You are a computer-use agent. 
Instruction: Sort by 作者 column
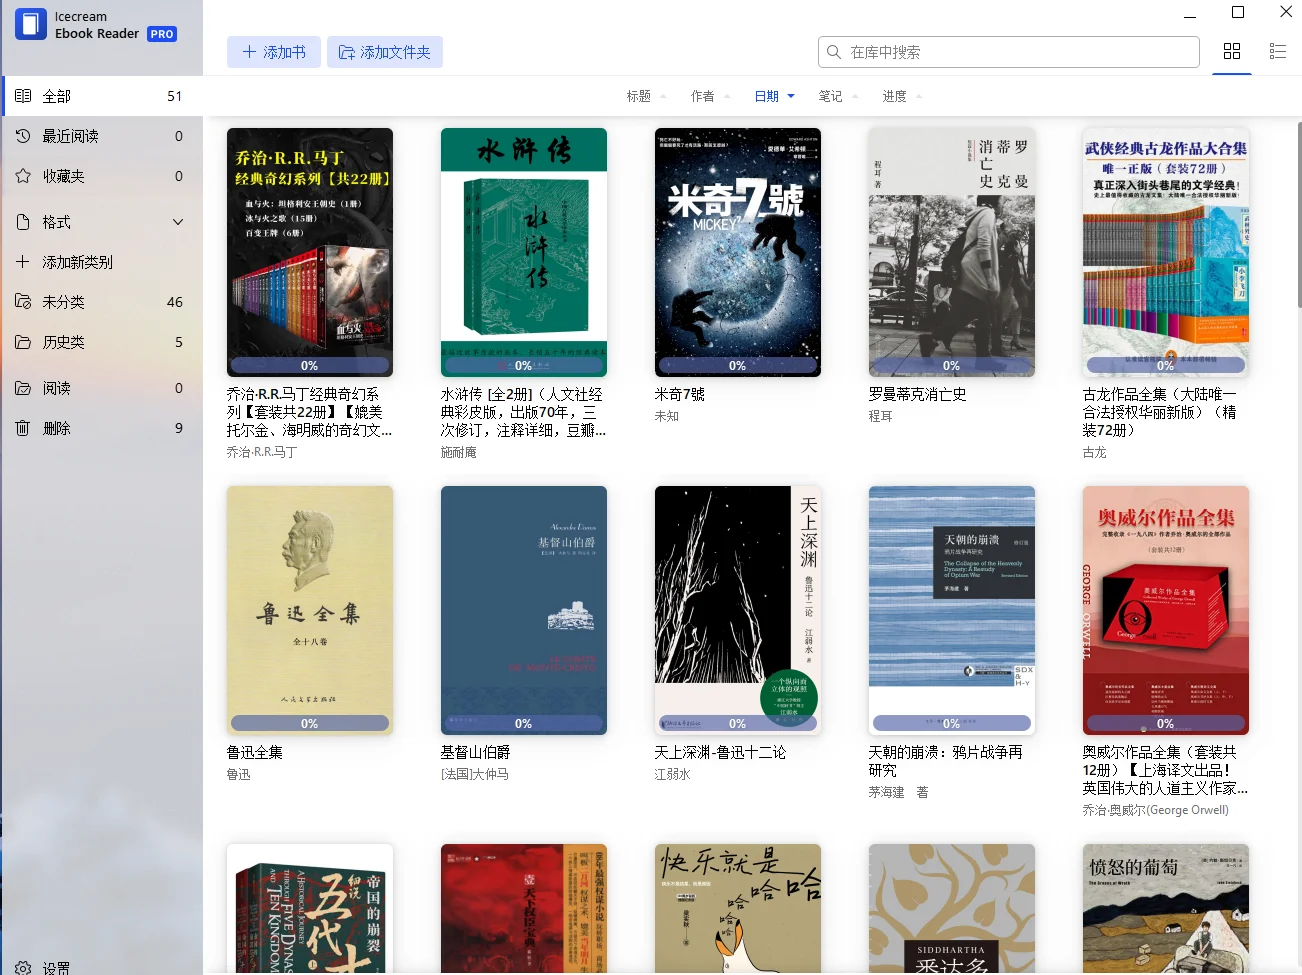710,96
